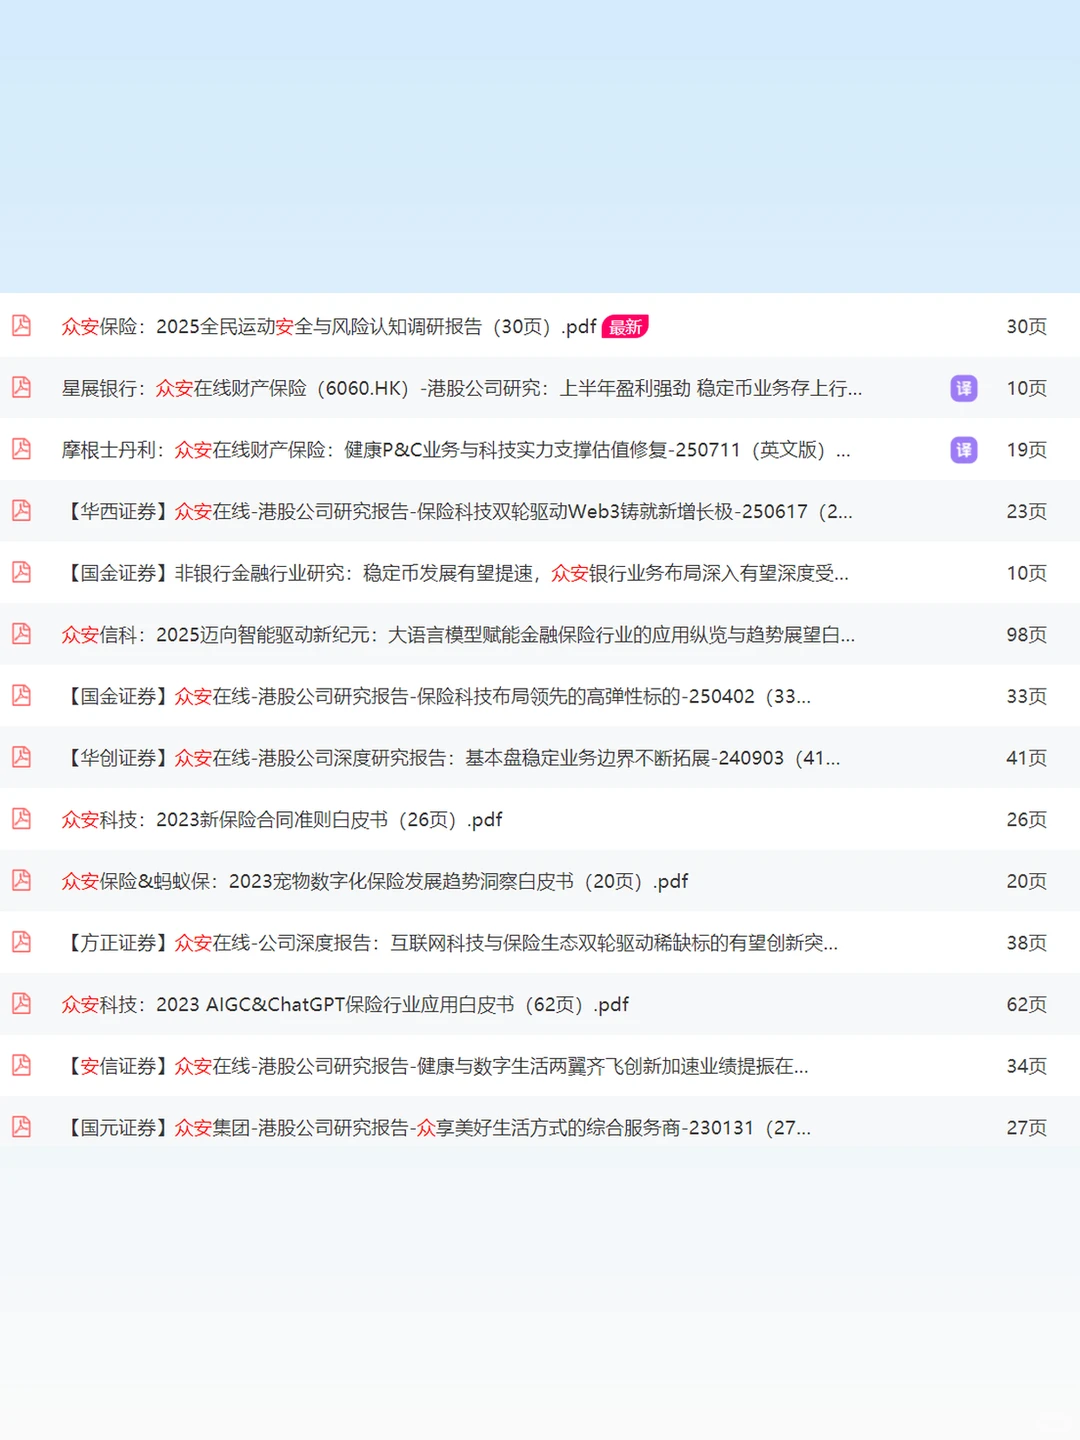Screen dimensions: 1080x1440
Task: Click PDF icon beside 摩根士丹利 report
Action: (x=21, y=449)
